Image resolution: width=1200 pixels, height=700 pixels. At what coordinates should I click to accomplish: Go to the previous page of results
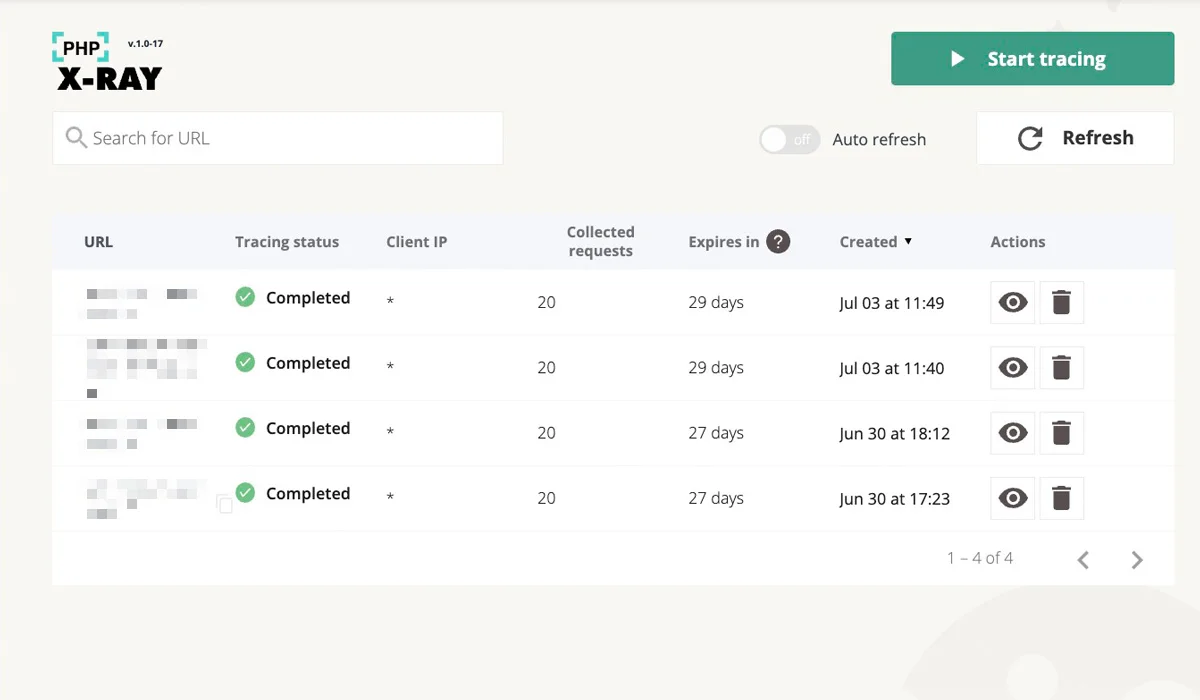point(1083,560)
